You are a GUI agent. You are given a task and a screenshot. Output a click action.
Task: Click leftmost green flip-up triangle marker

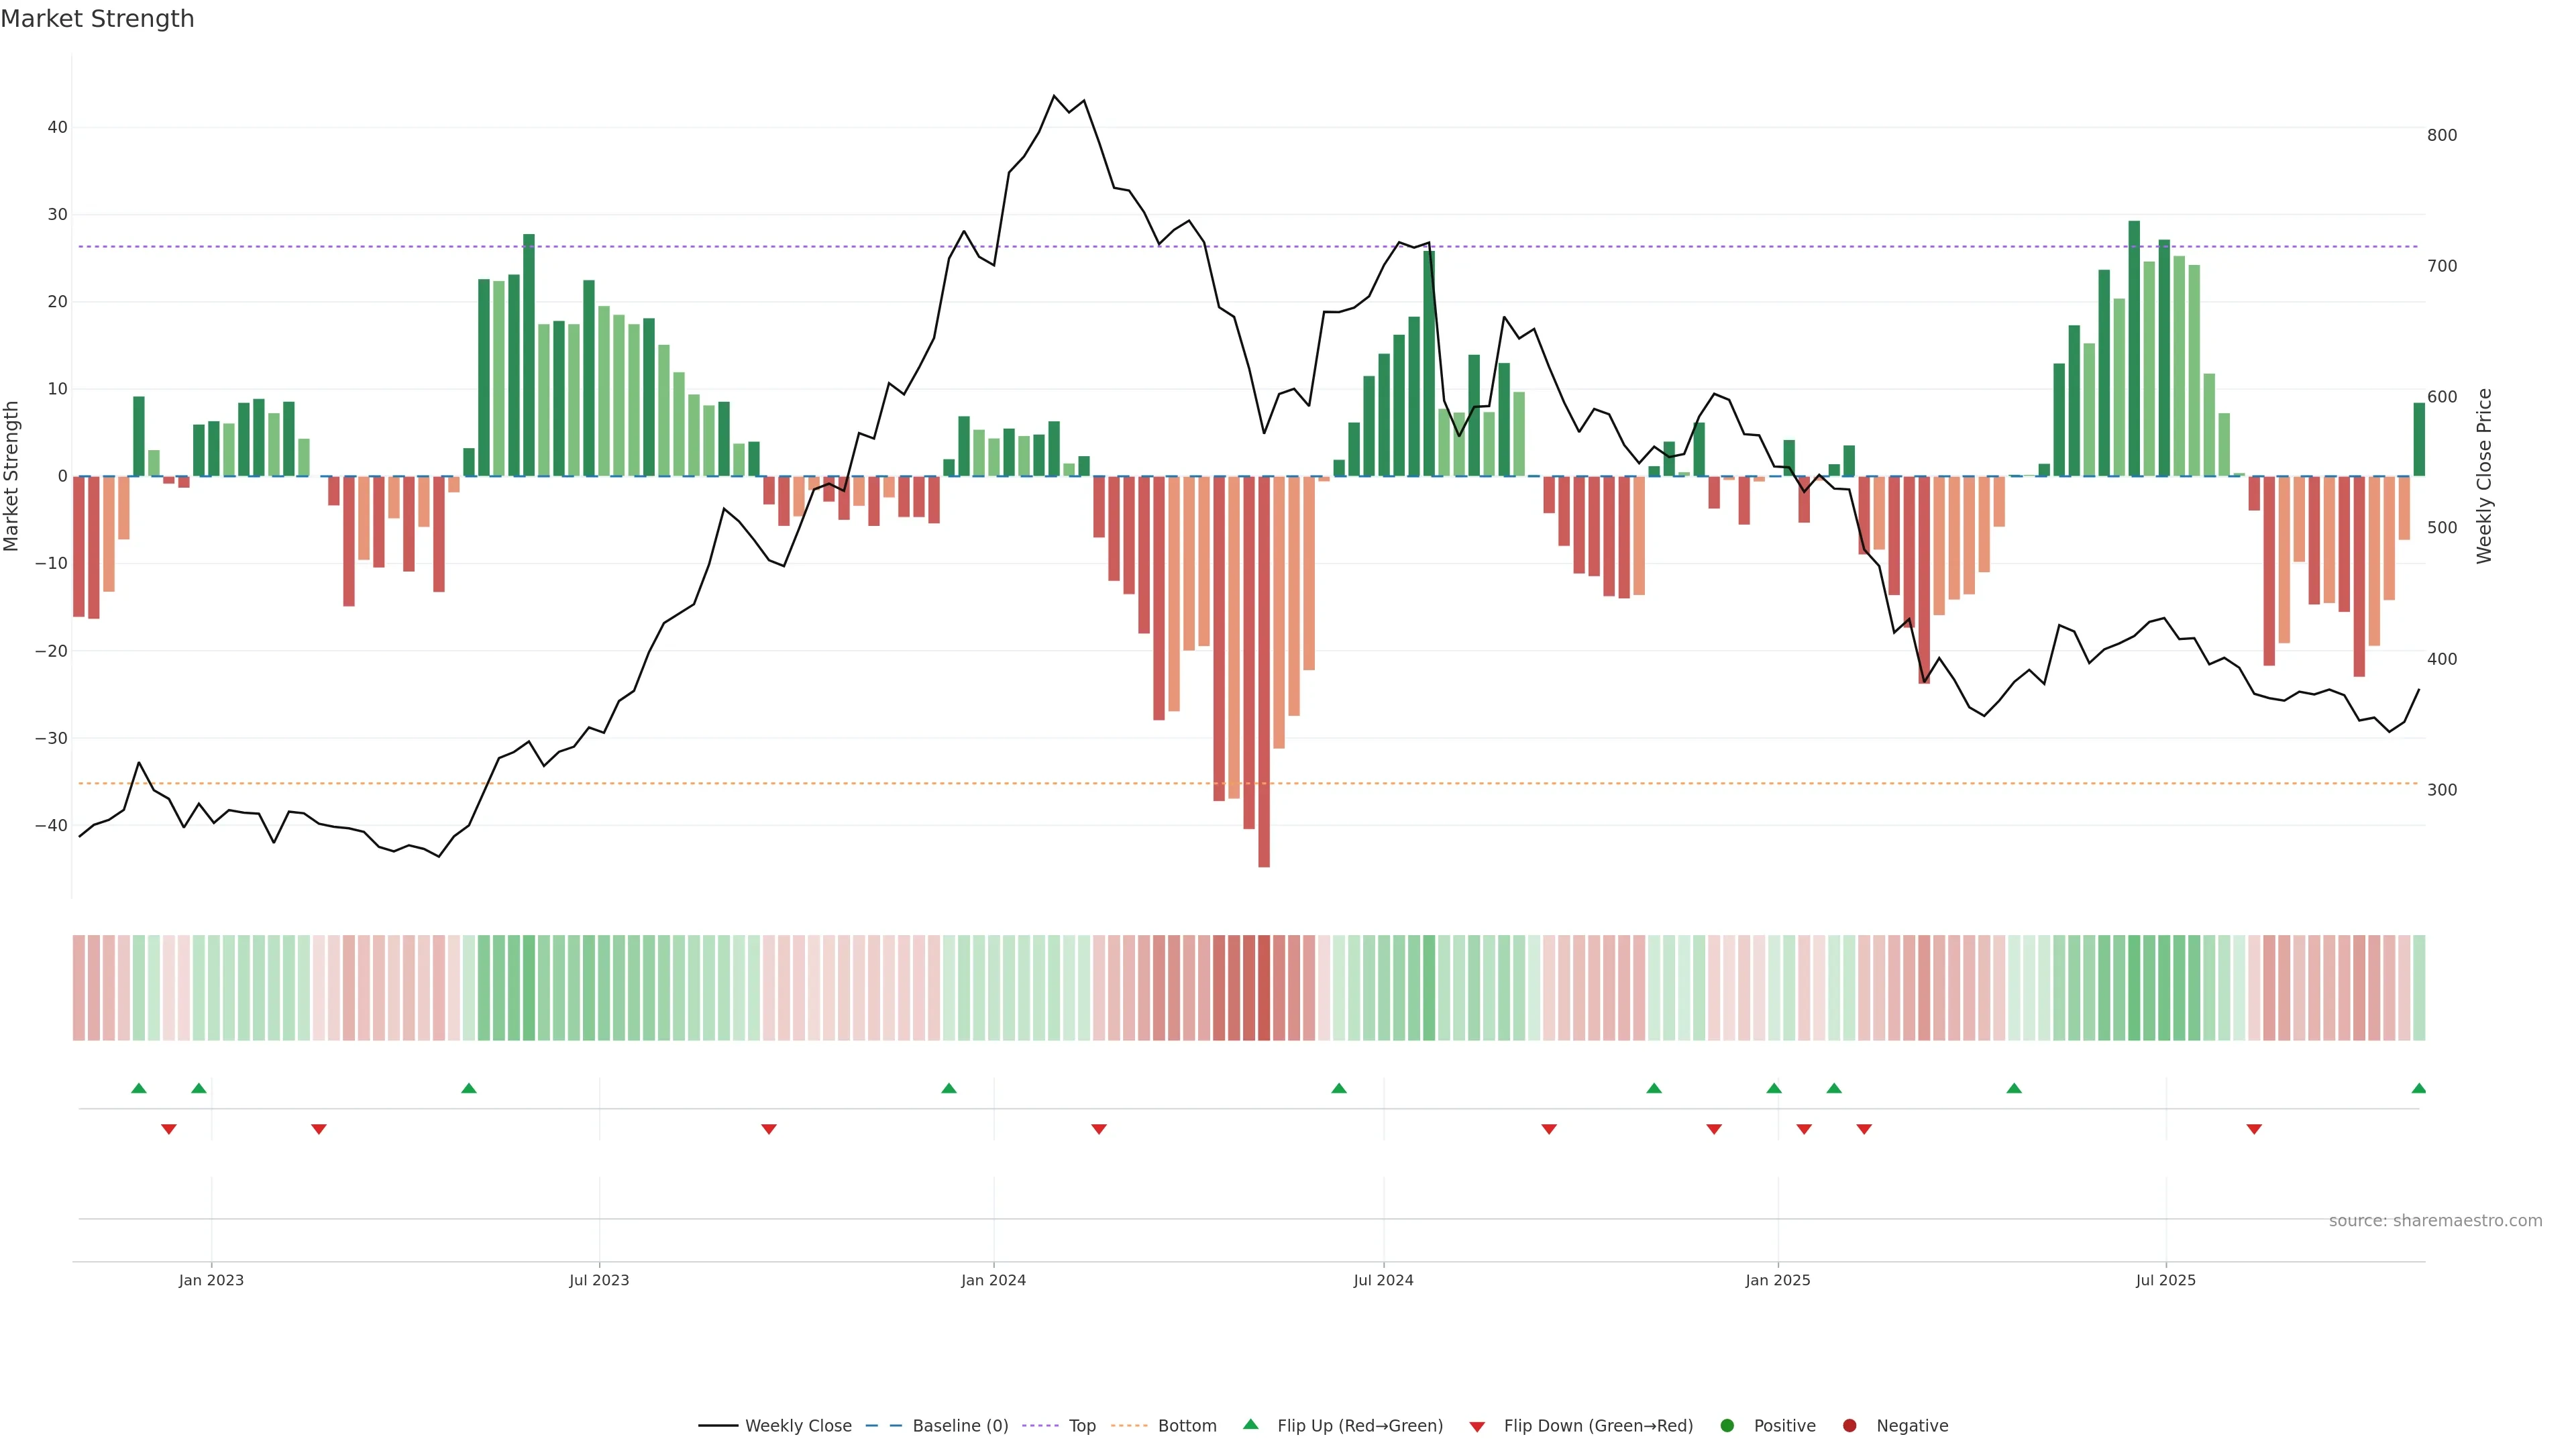139,1088
